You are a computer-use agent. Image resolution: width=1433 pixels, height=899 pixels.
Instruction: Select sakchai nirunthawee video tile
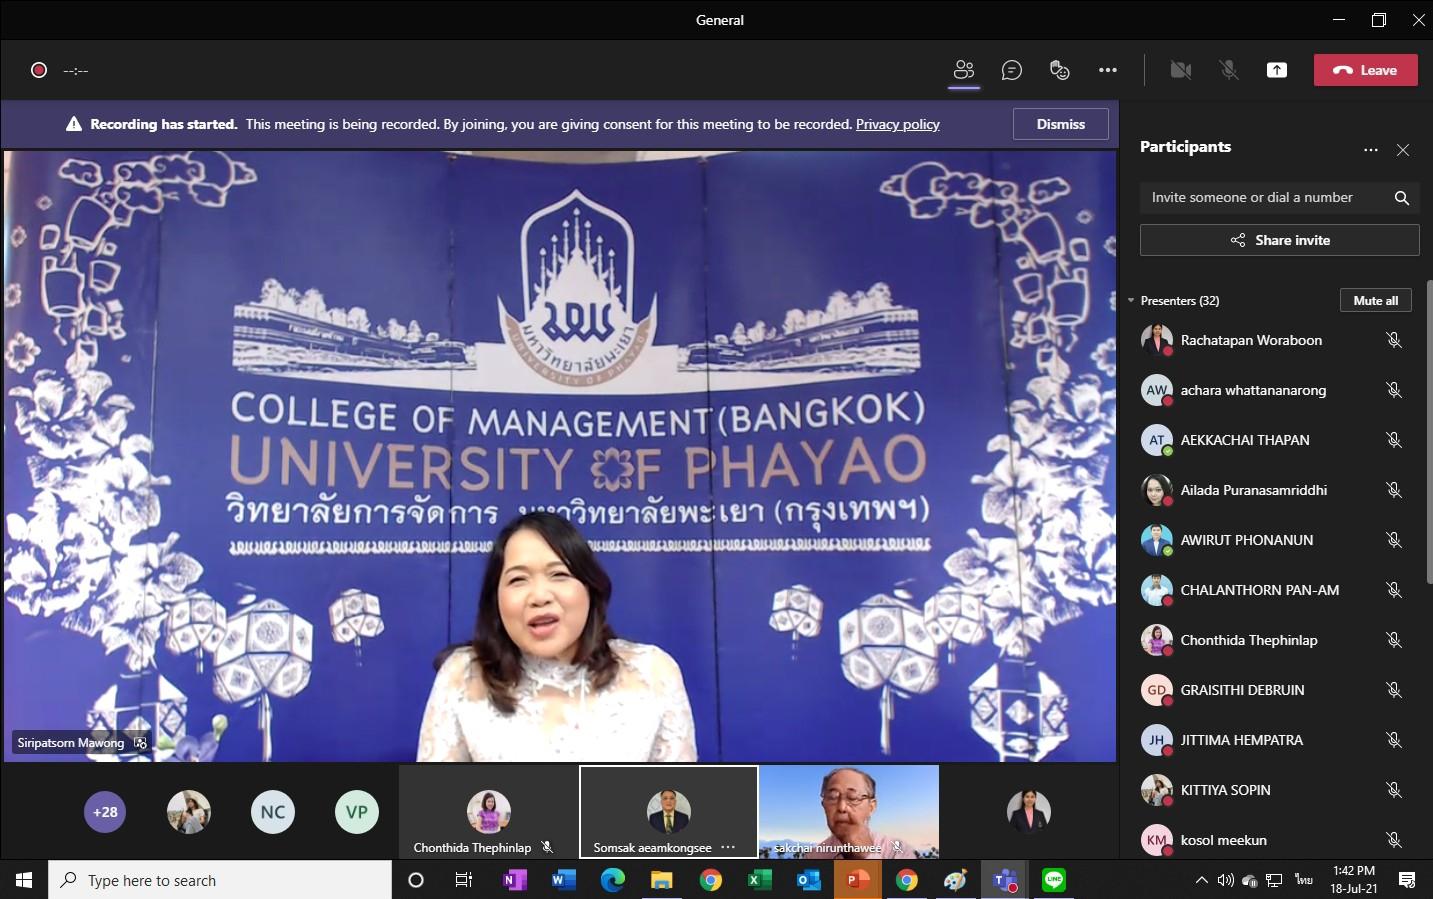(x=849, y=812)
